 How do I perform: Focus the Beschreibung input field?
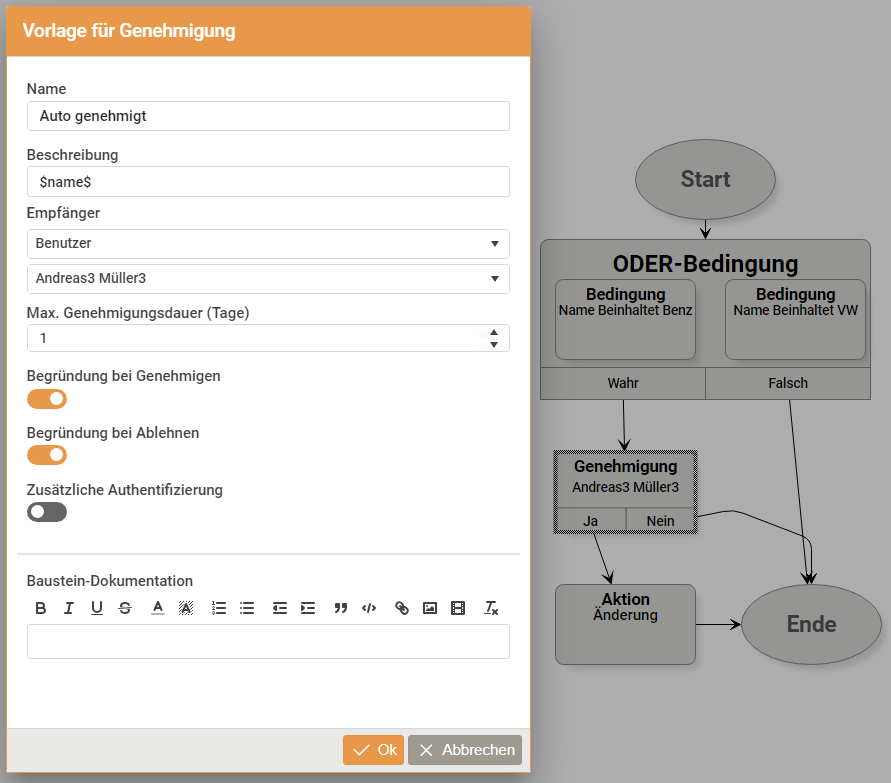268,182
